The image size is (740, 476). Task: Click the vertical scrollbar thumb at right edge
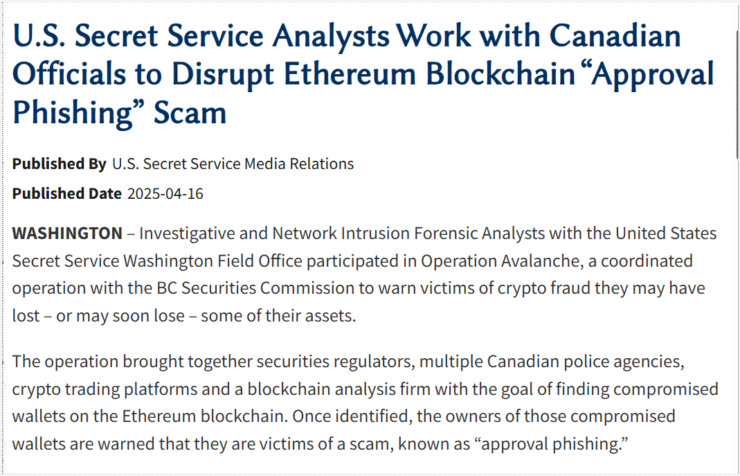pos(737,81)
